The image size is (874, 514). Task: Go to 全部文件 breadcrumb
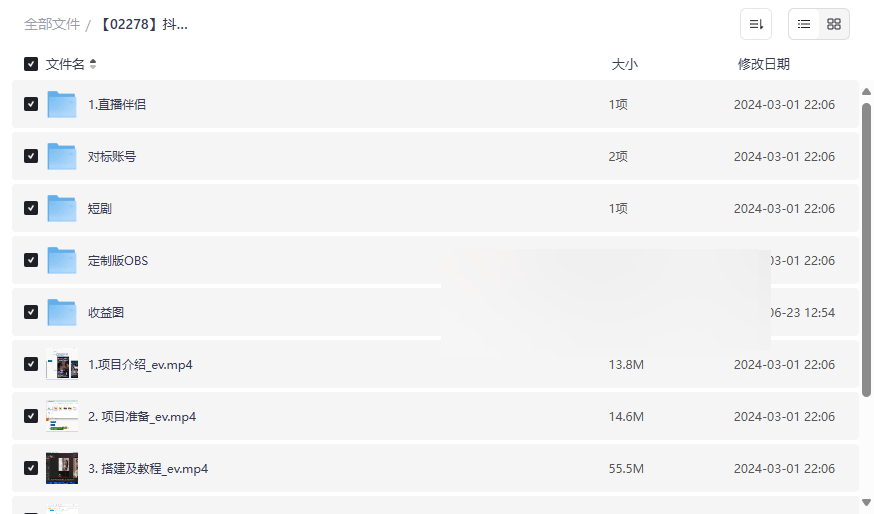click(x=52, y=24)
